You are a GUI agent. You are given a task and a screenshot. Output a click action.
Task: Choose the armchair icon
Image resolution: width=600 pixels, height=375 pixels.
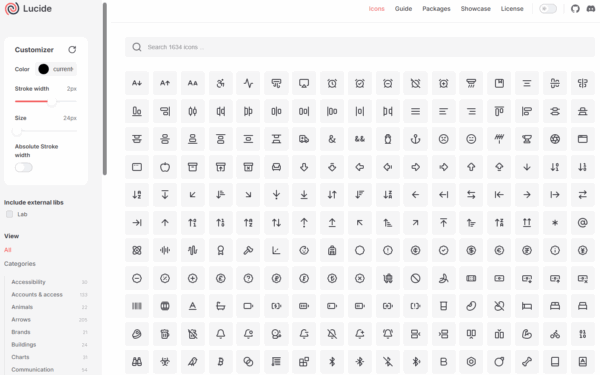[276, 167]
